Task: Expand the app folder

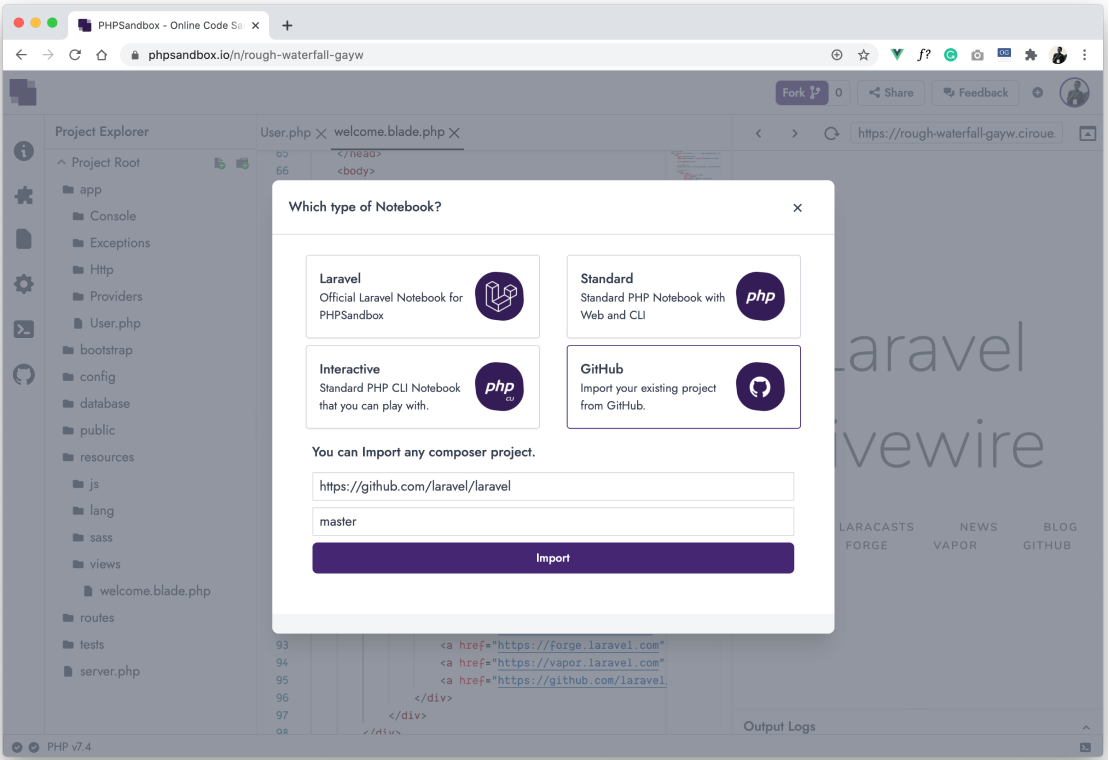Action: tap(90, 189)
